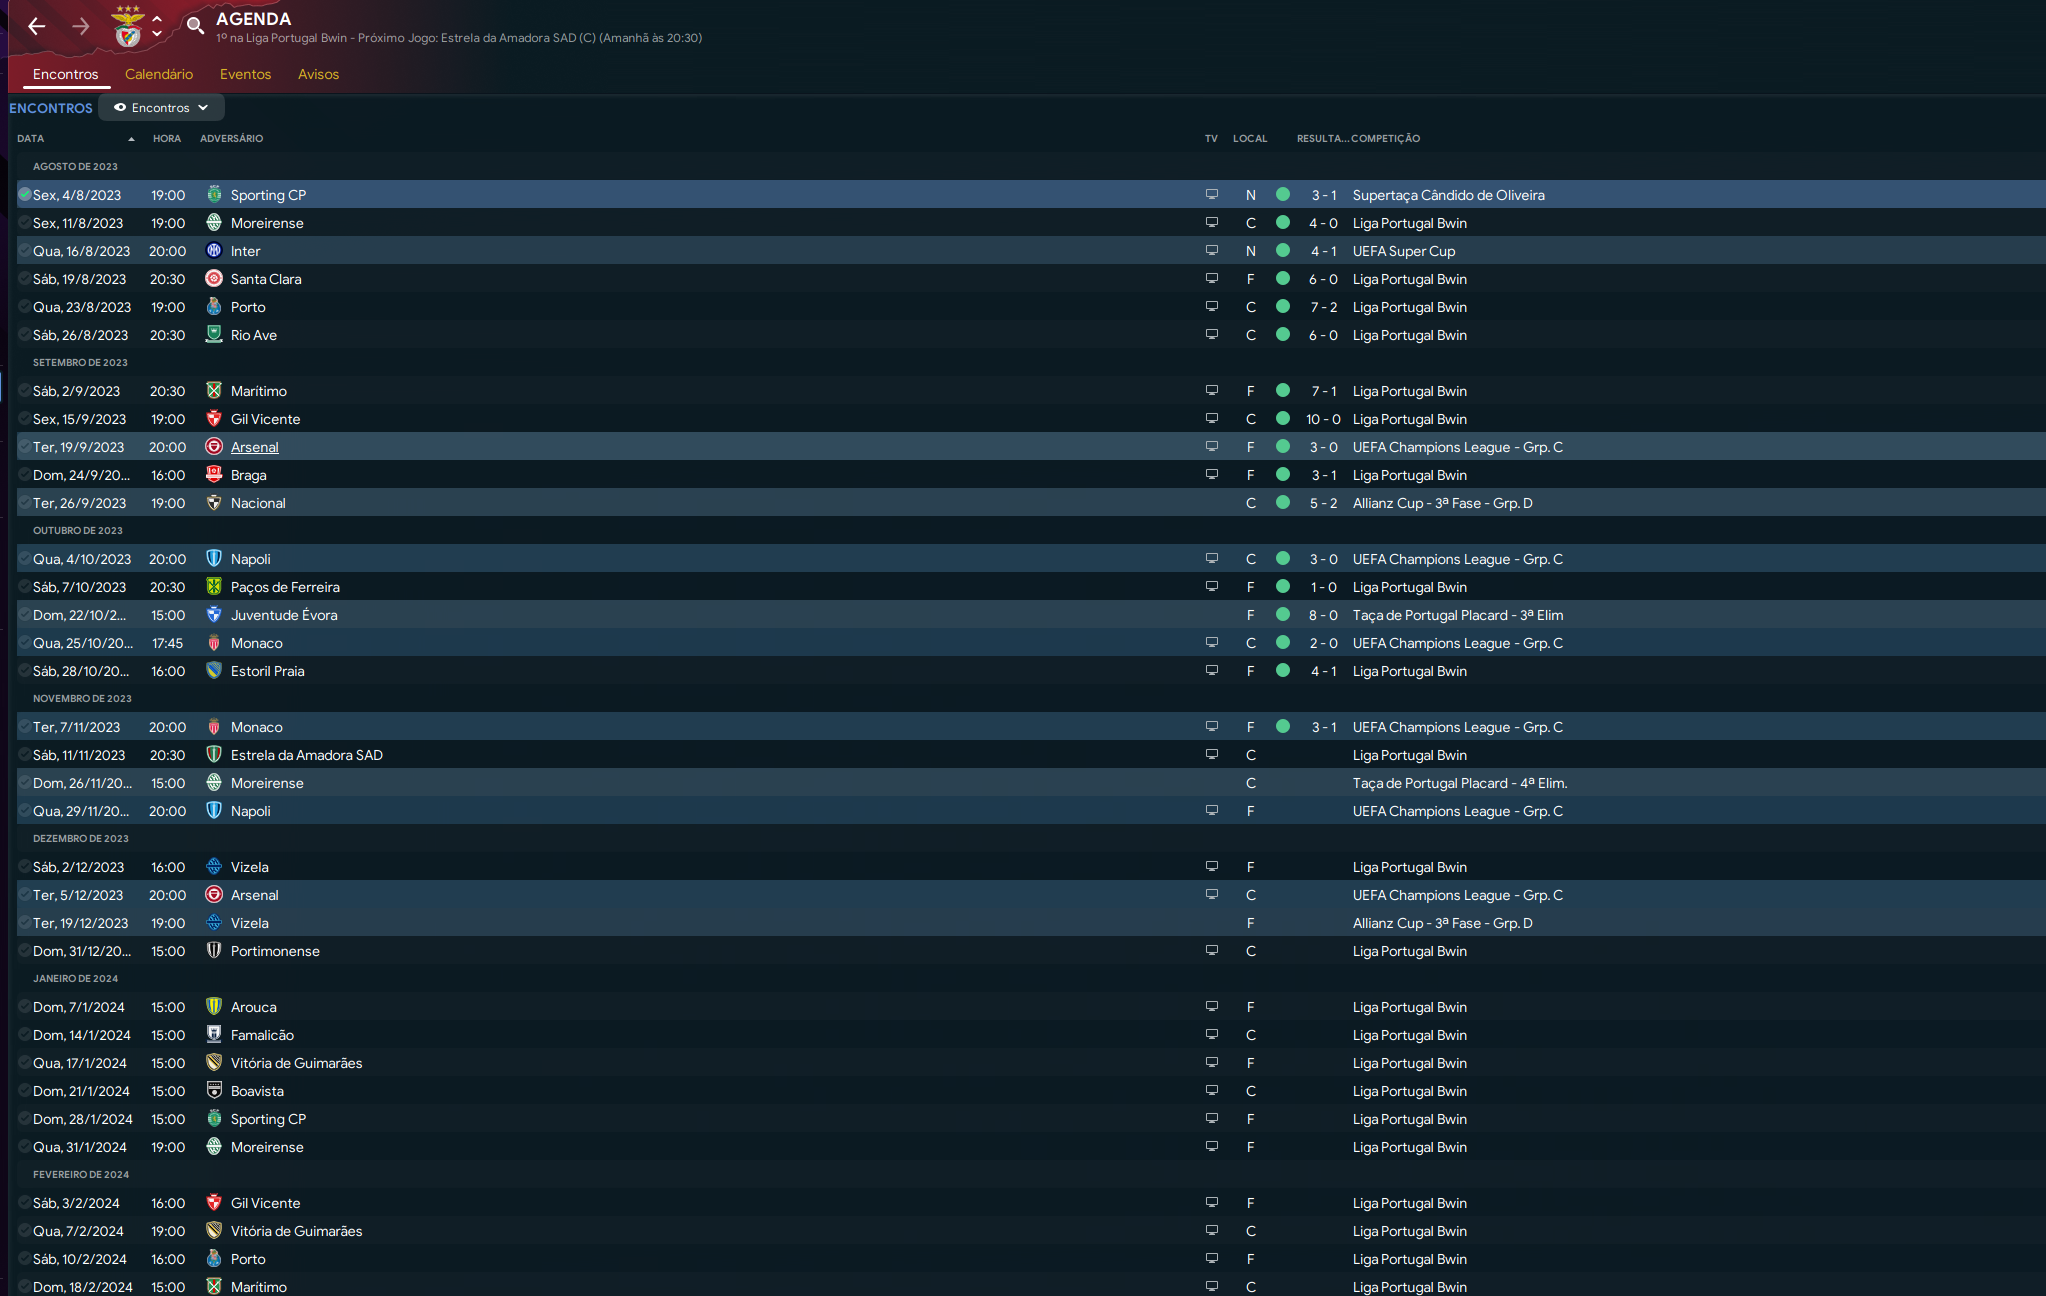Click the green result dot for Moreirense 4-0
The image size is (2046, 1296).
coord(1283,223)
